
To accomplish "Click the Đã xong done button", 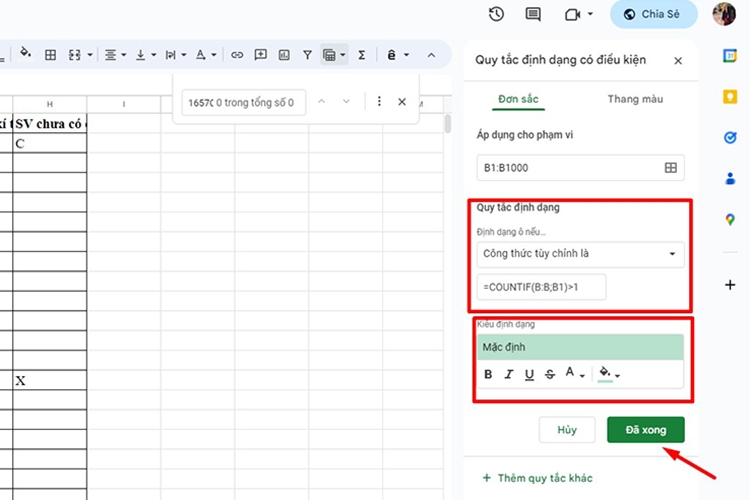I will tap(646, 430).
